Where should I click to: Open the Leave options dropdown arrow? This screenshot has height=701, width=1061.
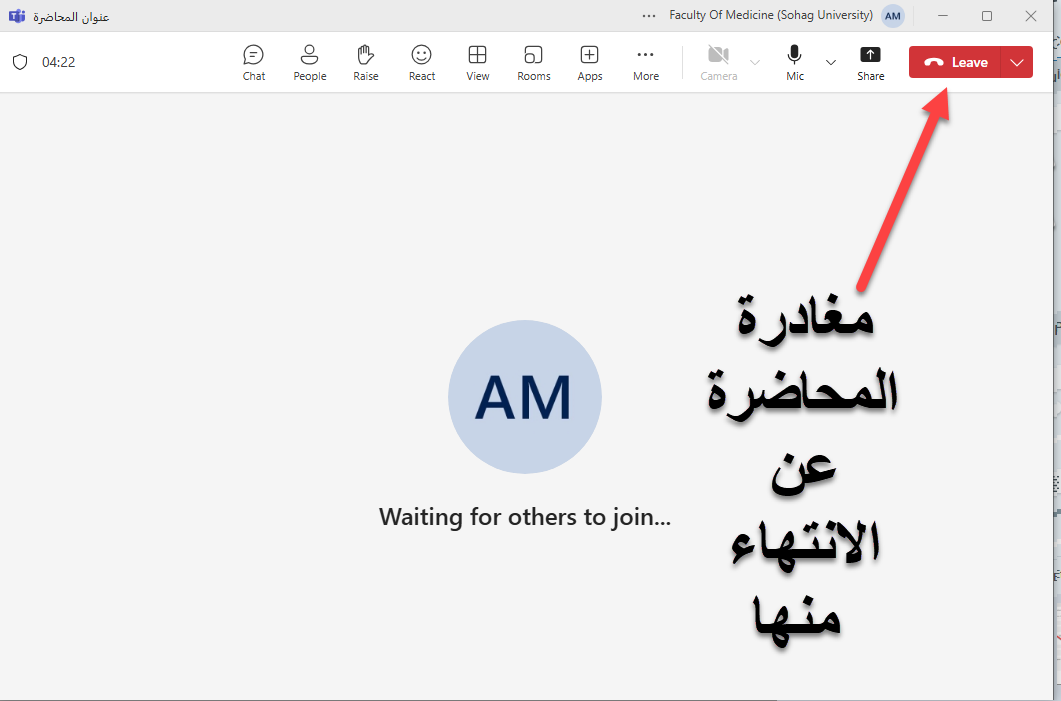[x=1018, y=62]
